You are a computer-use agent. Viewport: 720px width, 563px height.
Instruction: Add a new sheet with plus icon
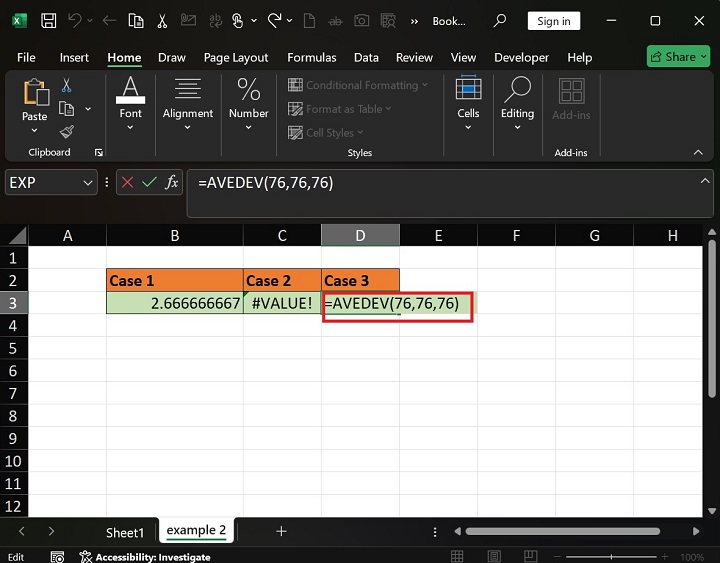pos(281,531)
